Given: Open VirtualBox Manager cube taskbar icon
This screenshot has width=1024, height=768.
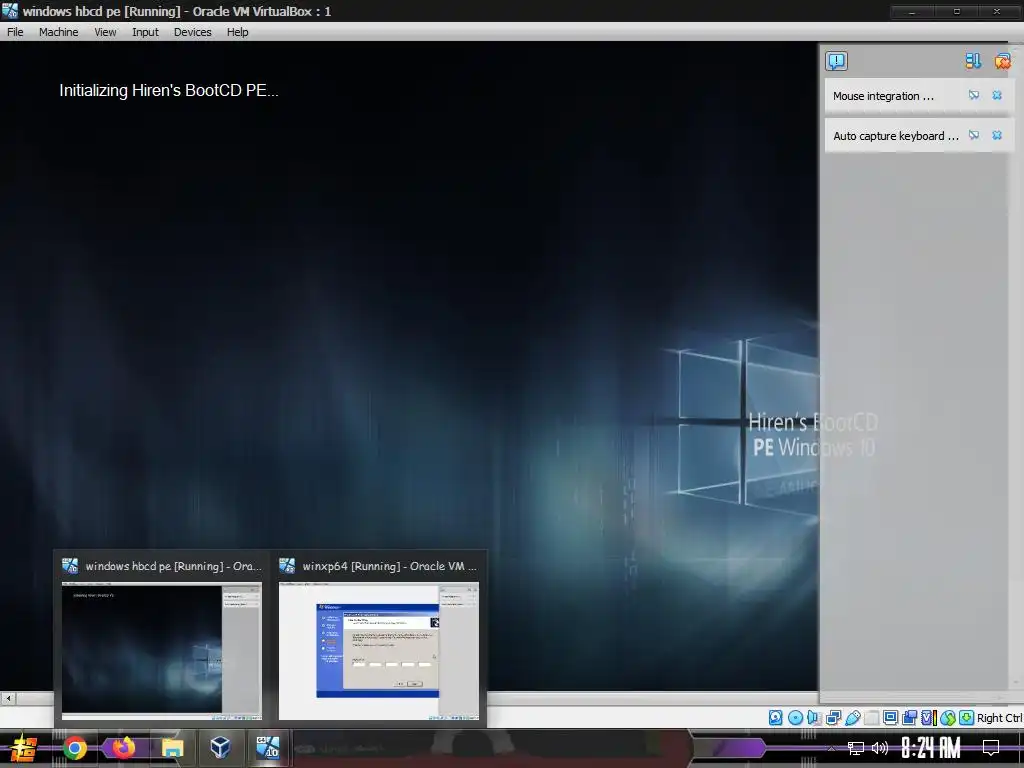Looking at the screenshot, I should tap(220, 748).
